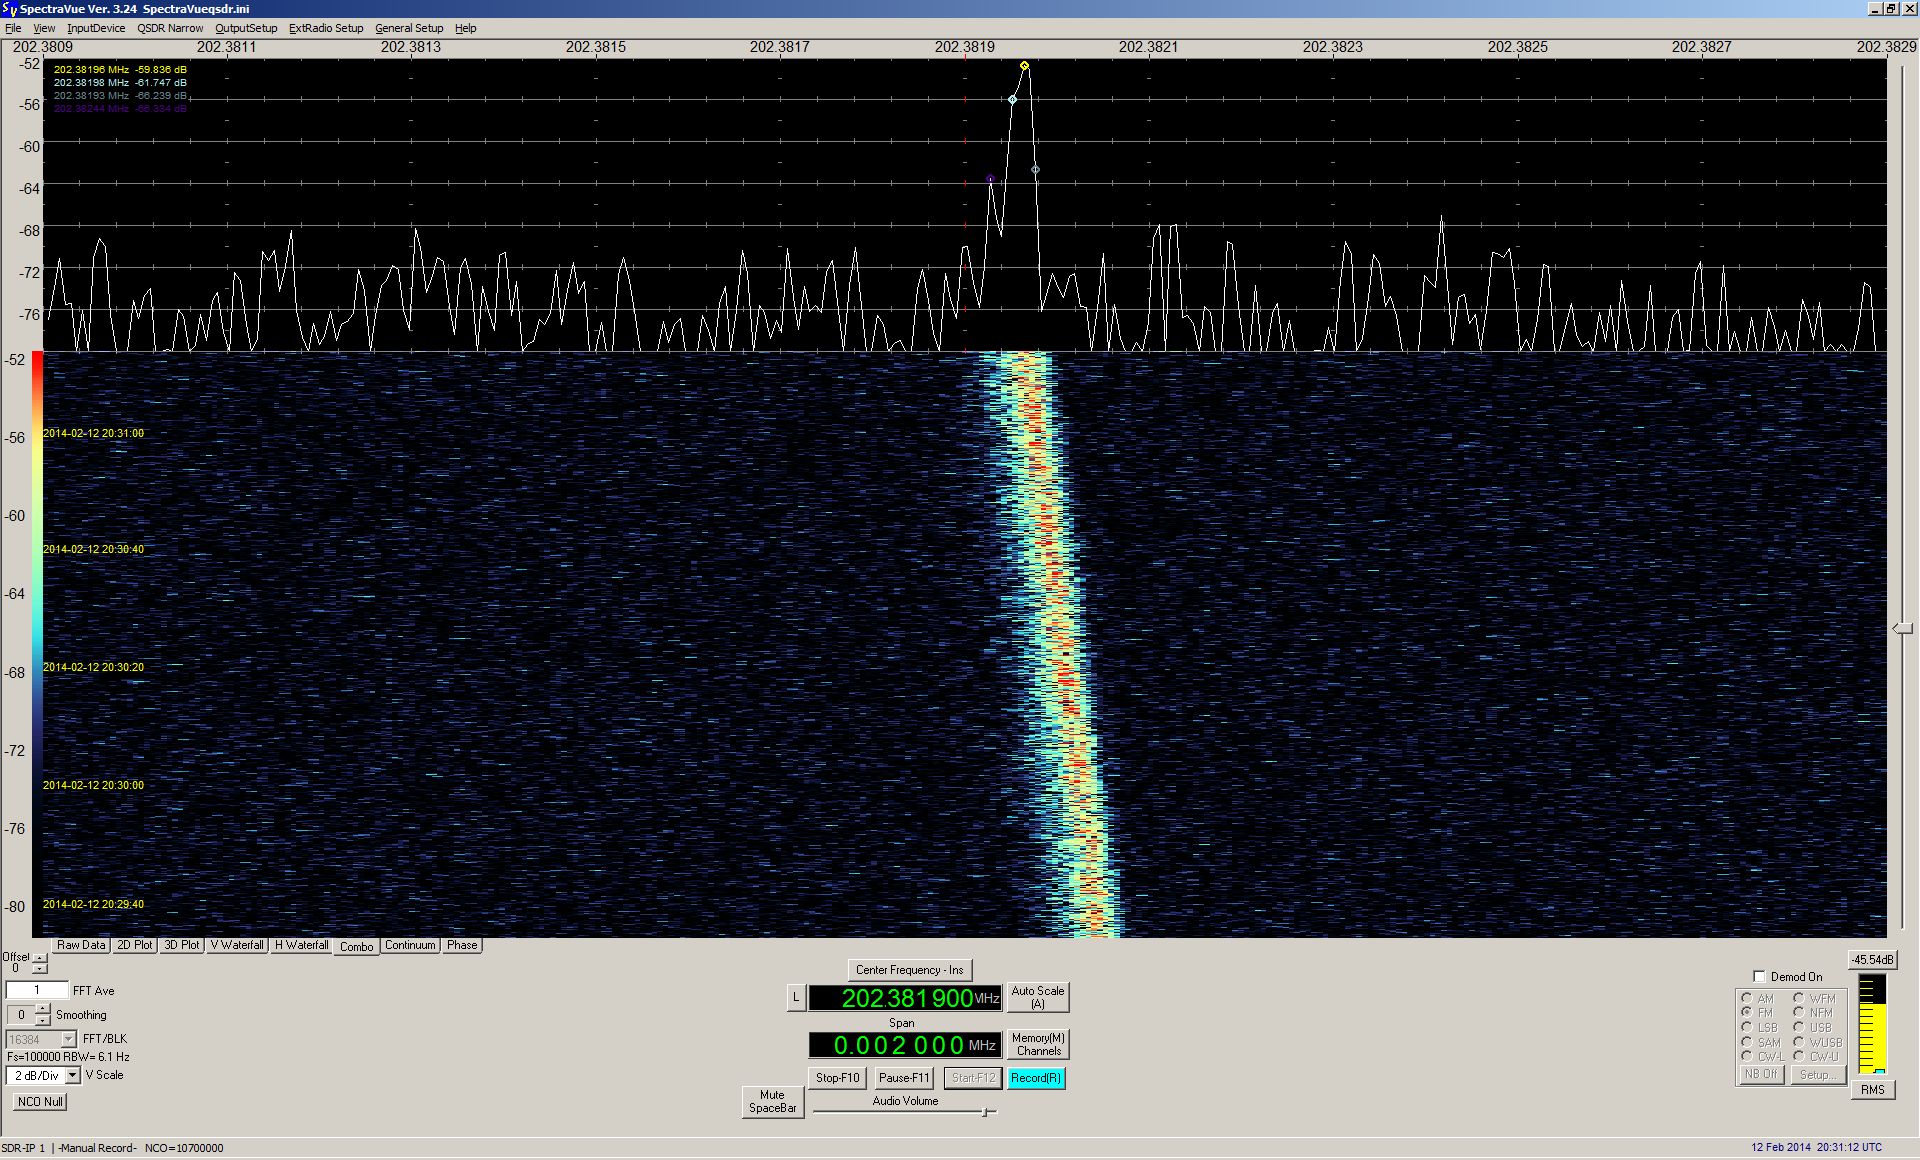1920x1160 pixels.
Task: Open Memory(M) Channels
Action: click(x=1038, y=1044)
